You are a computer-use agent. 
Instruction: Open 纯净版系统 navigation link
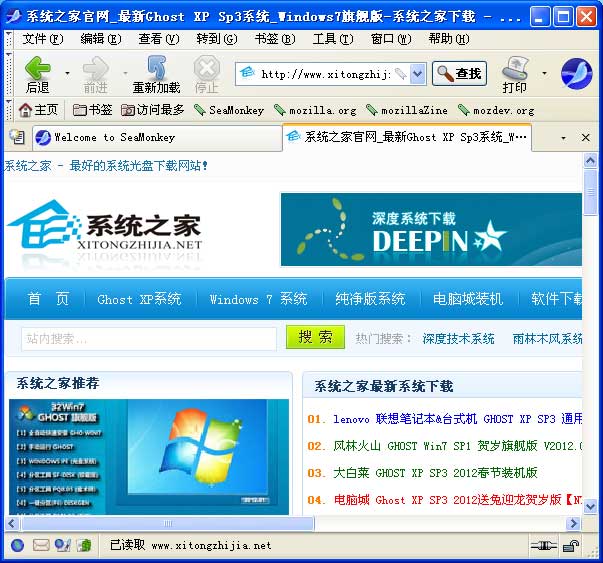(370, 299)
